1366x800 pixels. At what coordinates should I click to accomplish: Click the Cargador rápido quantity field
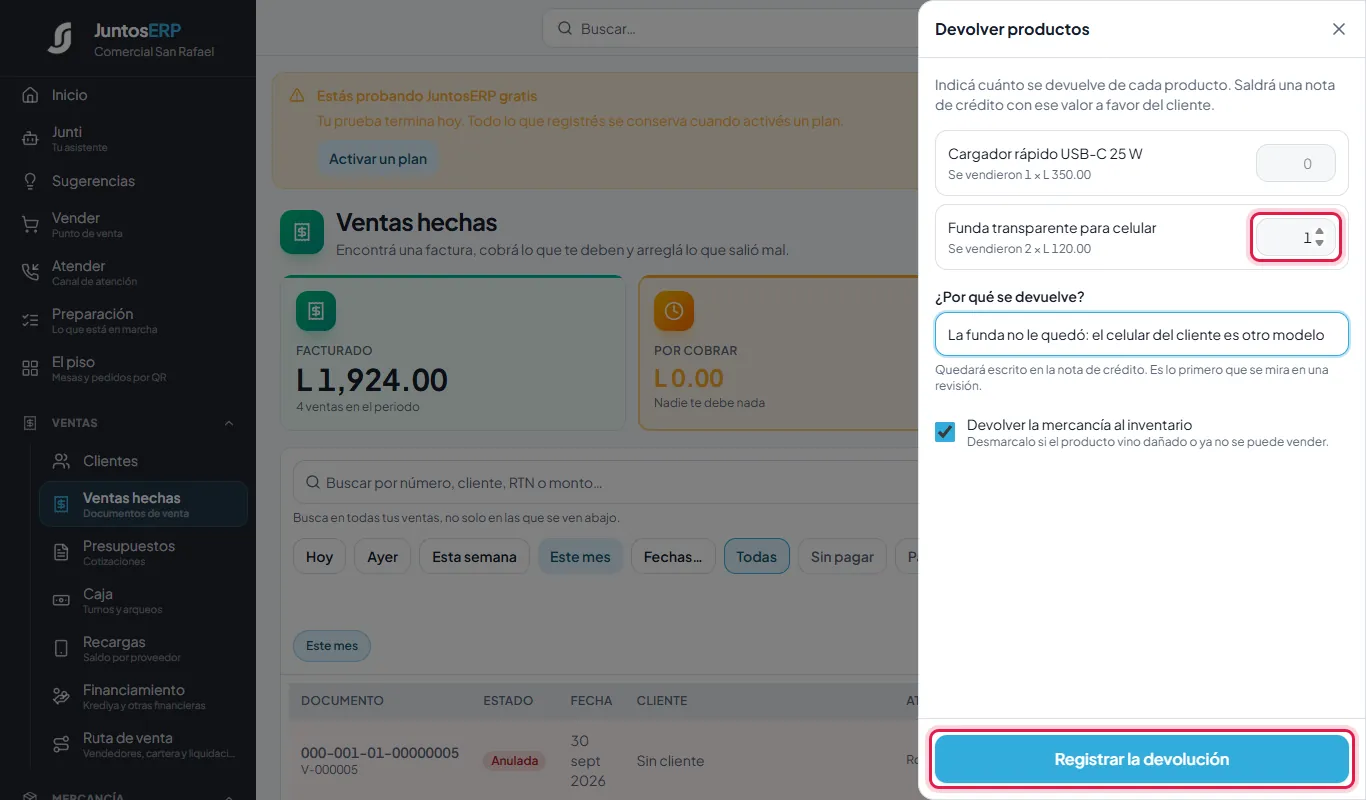(1296, 163)
